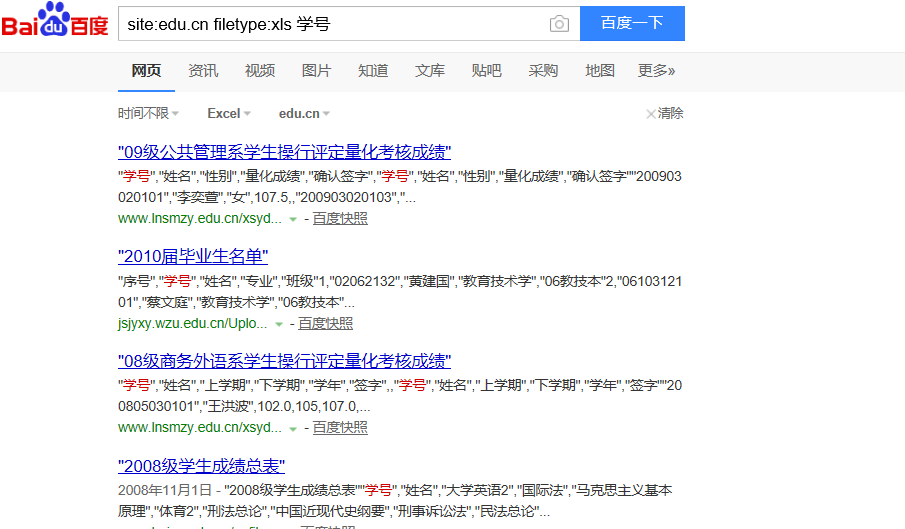Image resolution: width=905 pixels, height=529 pixels.
Task: Open the 知道 tab
Action: [373, 71]
